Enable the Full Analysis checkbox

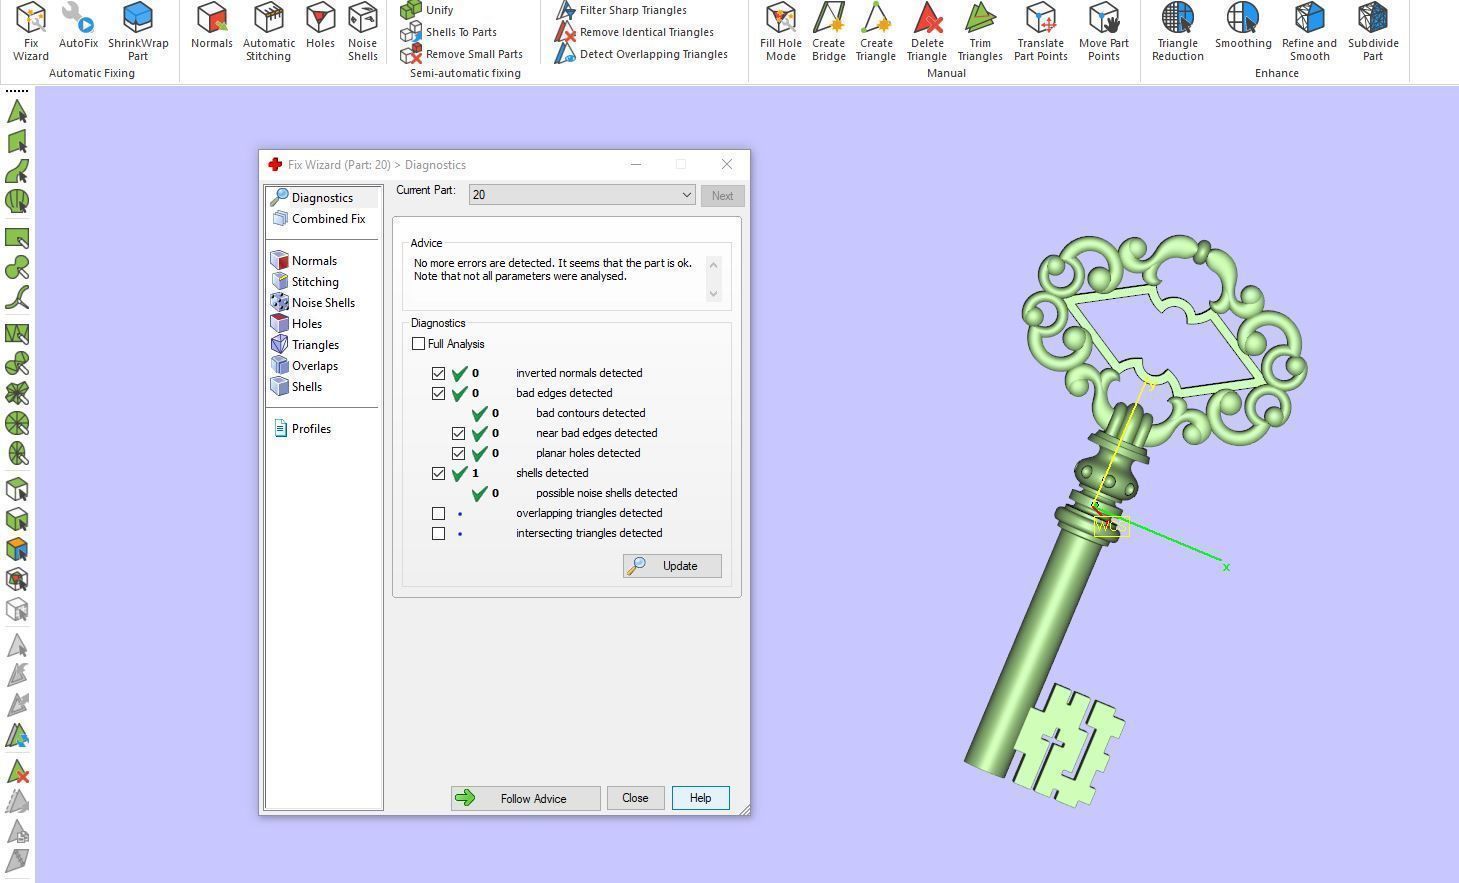coord(419,344)
